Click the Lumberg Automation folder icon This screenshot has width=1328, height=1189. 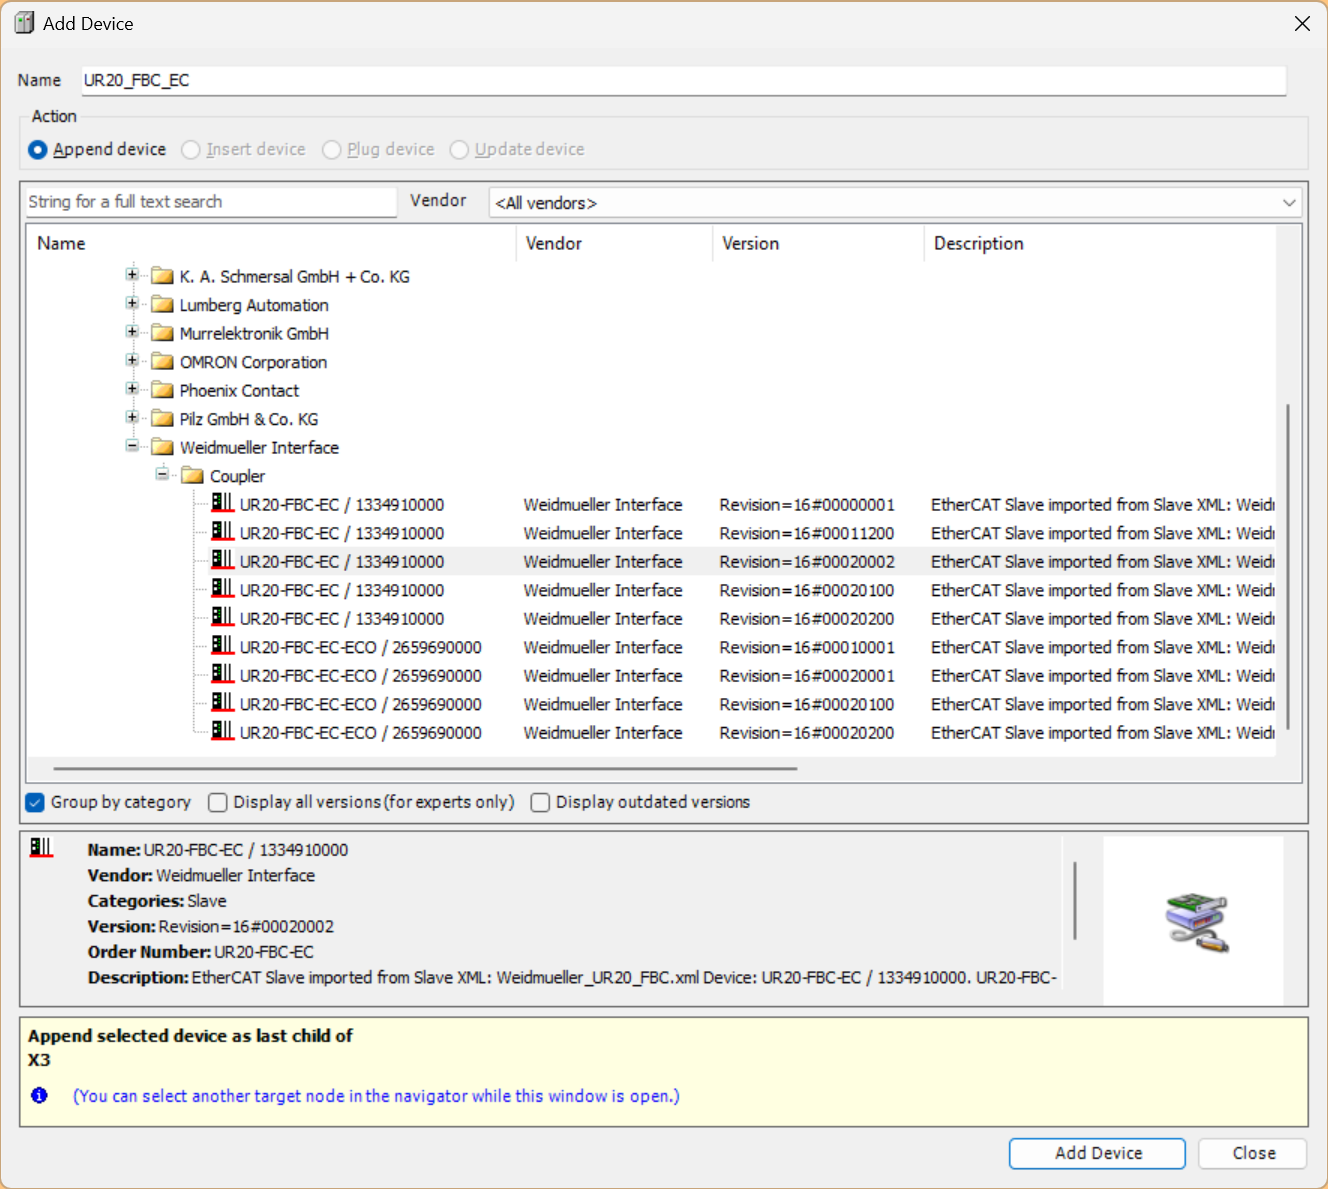click(162, 305)
